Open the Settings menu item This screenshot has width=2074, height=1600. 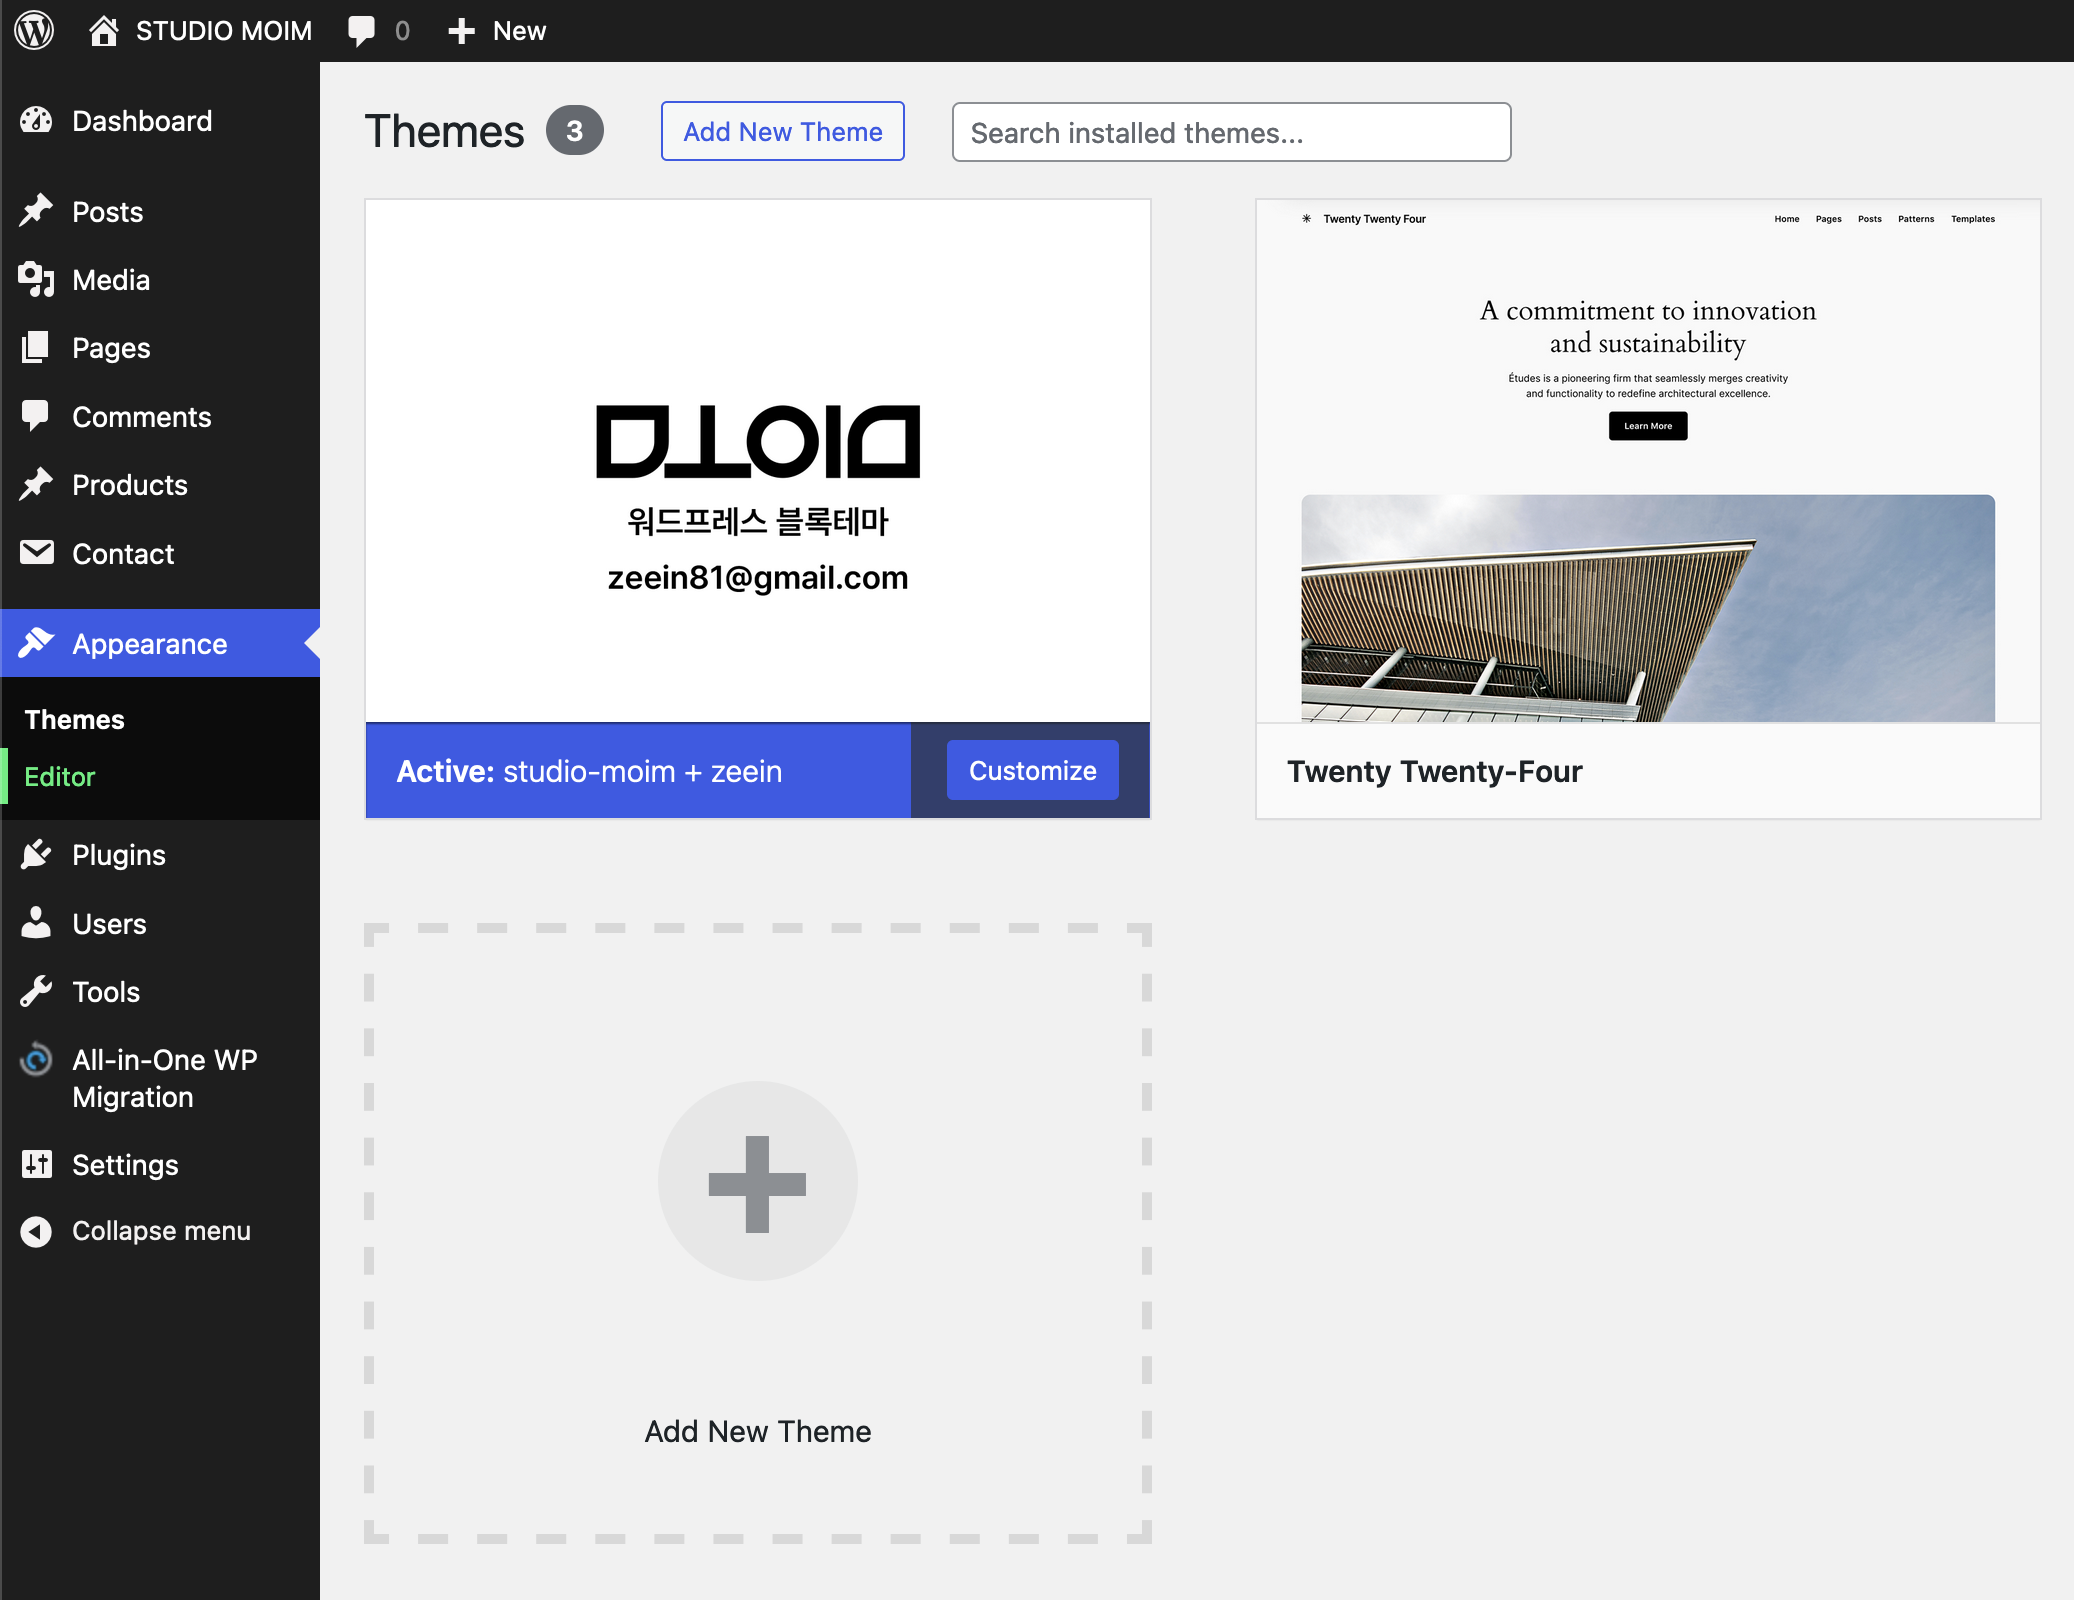coord(160,1164)
